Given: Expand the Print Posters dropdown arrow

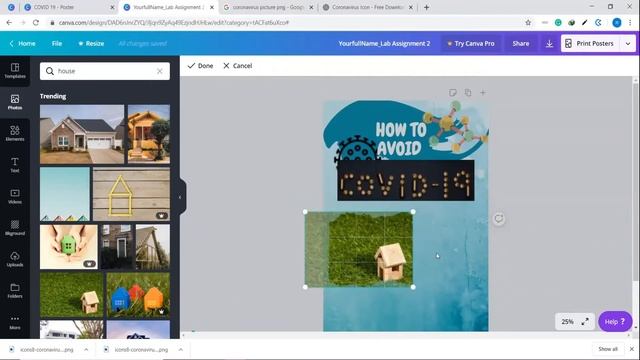Looking at the screenshot, I should tap(628, 43).
